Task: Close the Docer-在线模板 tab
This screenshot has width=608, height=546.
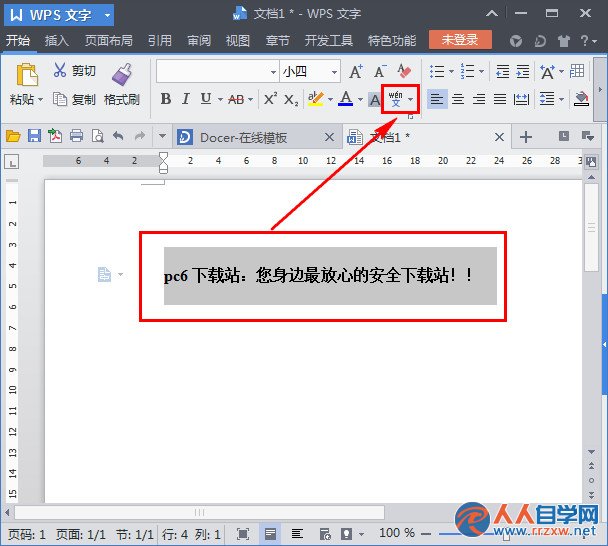Action: pyautogui.click(x=329, y=137)
